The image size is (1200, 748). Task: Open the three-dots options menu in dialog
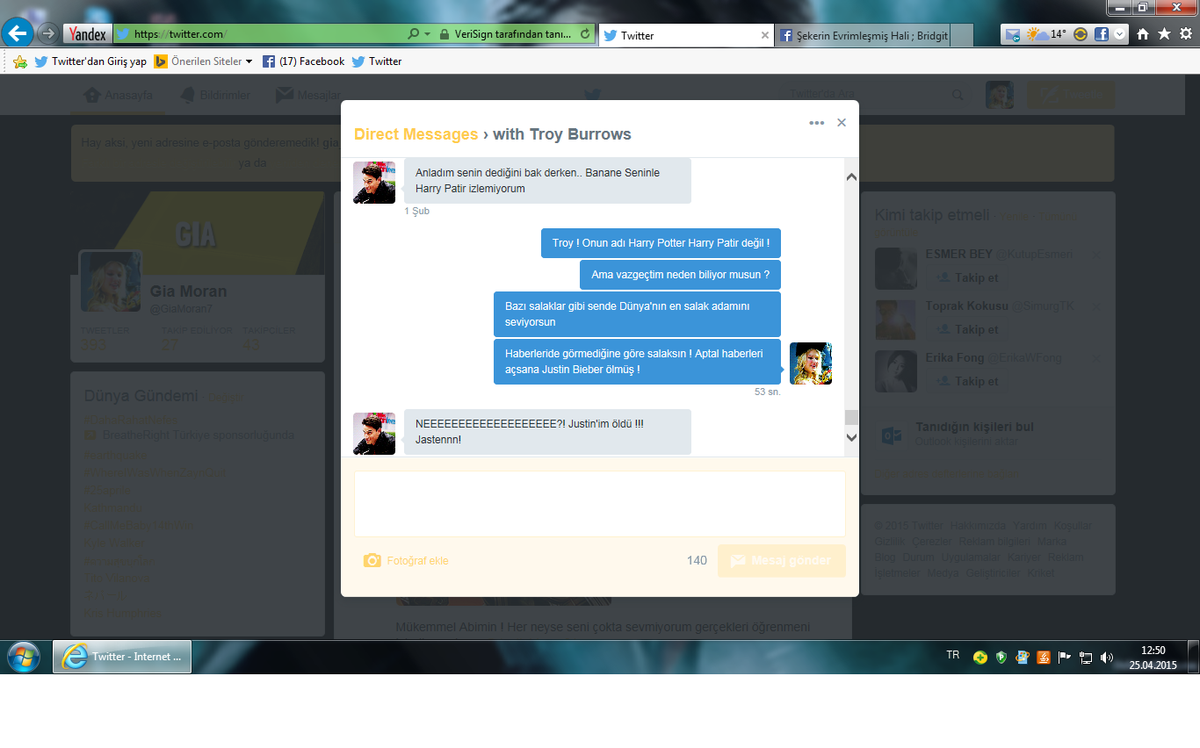(x=817, y=123)
